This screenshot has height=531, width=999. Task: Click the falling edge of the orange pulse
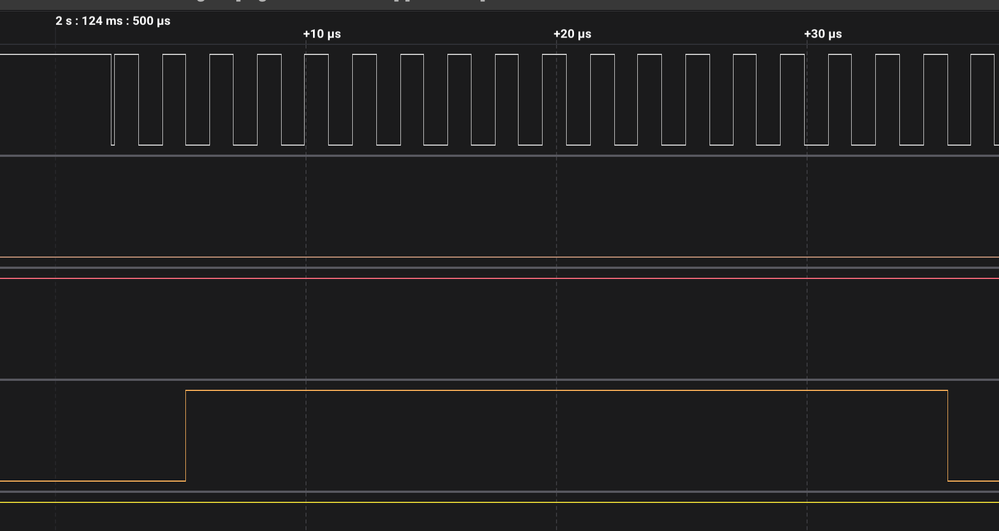coord(947,435)
